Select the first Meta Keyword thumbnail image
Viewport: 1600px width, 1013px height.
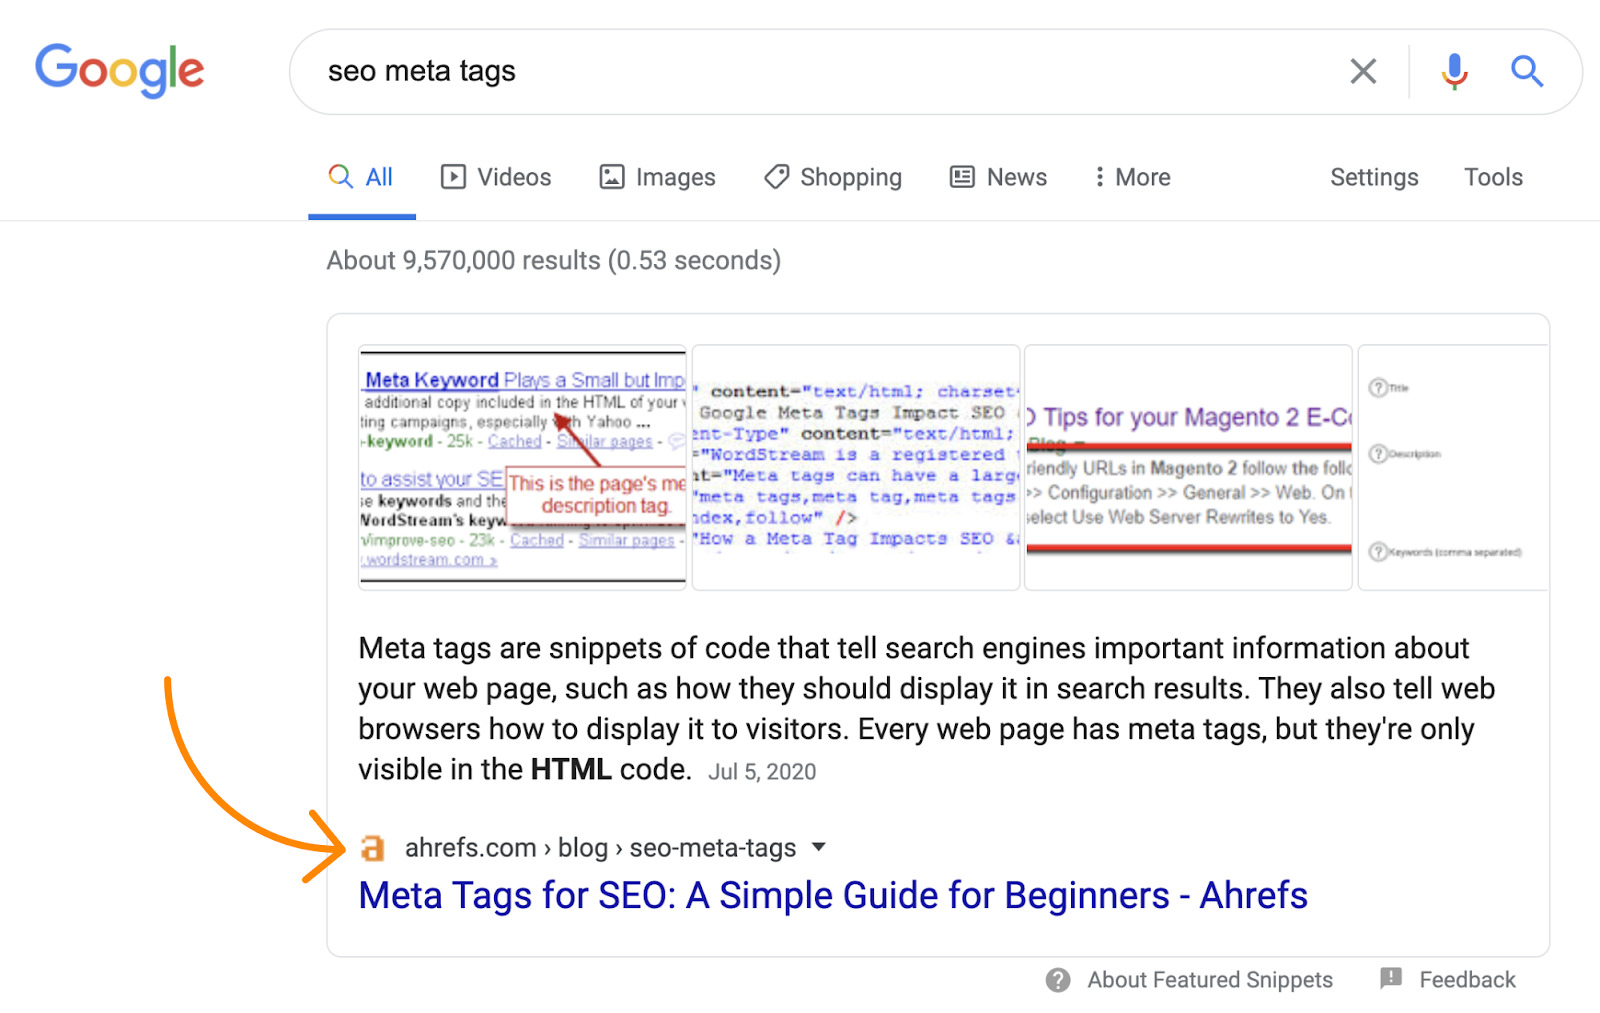(x=521, y=466)
